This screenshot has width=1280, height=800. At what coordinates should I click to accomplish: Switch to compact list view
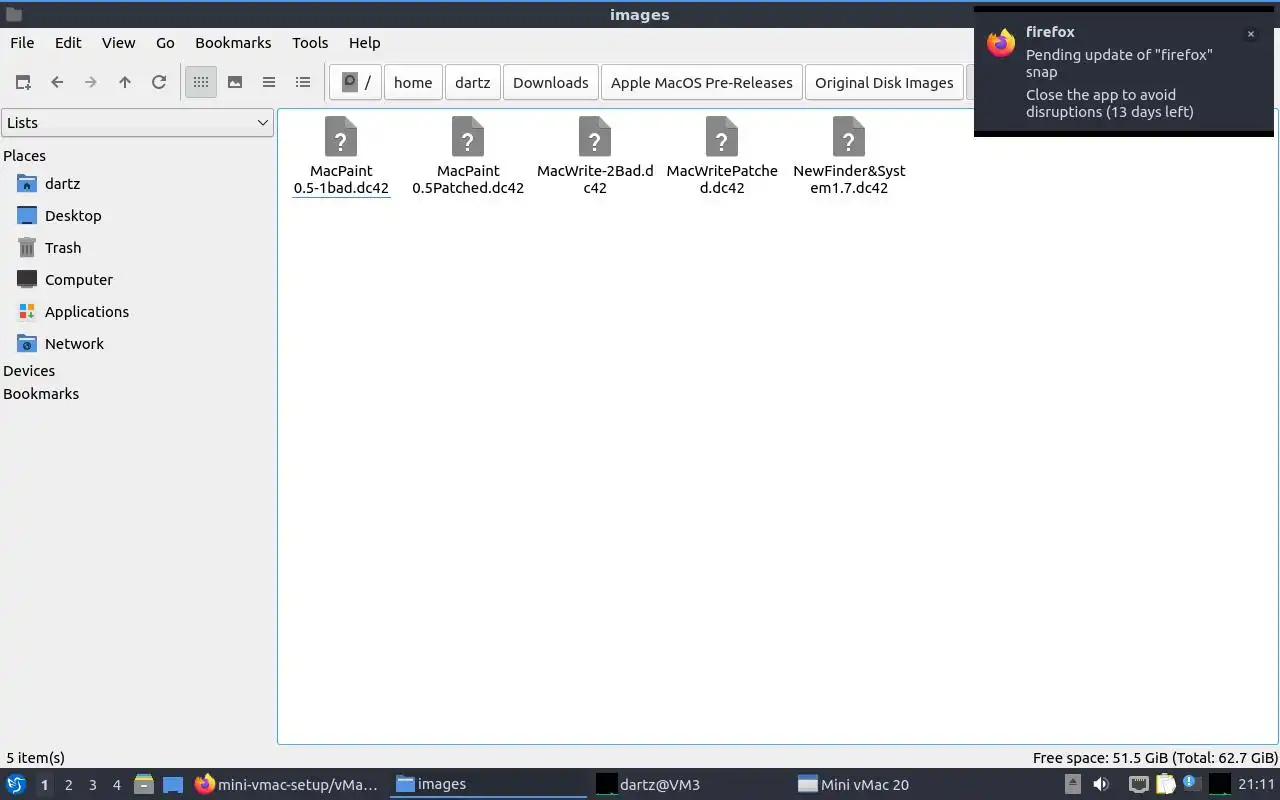[269, 83]
